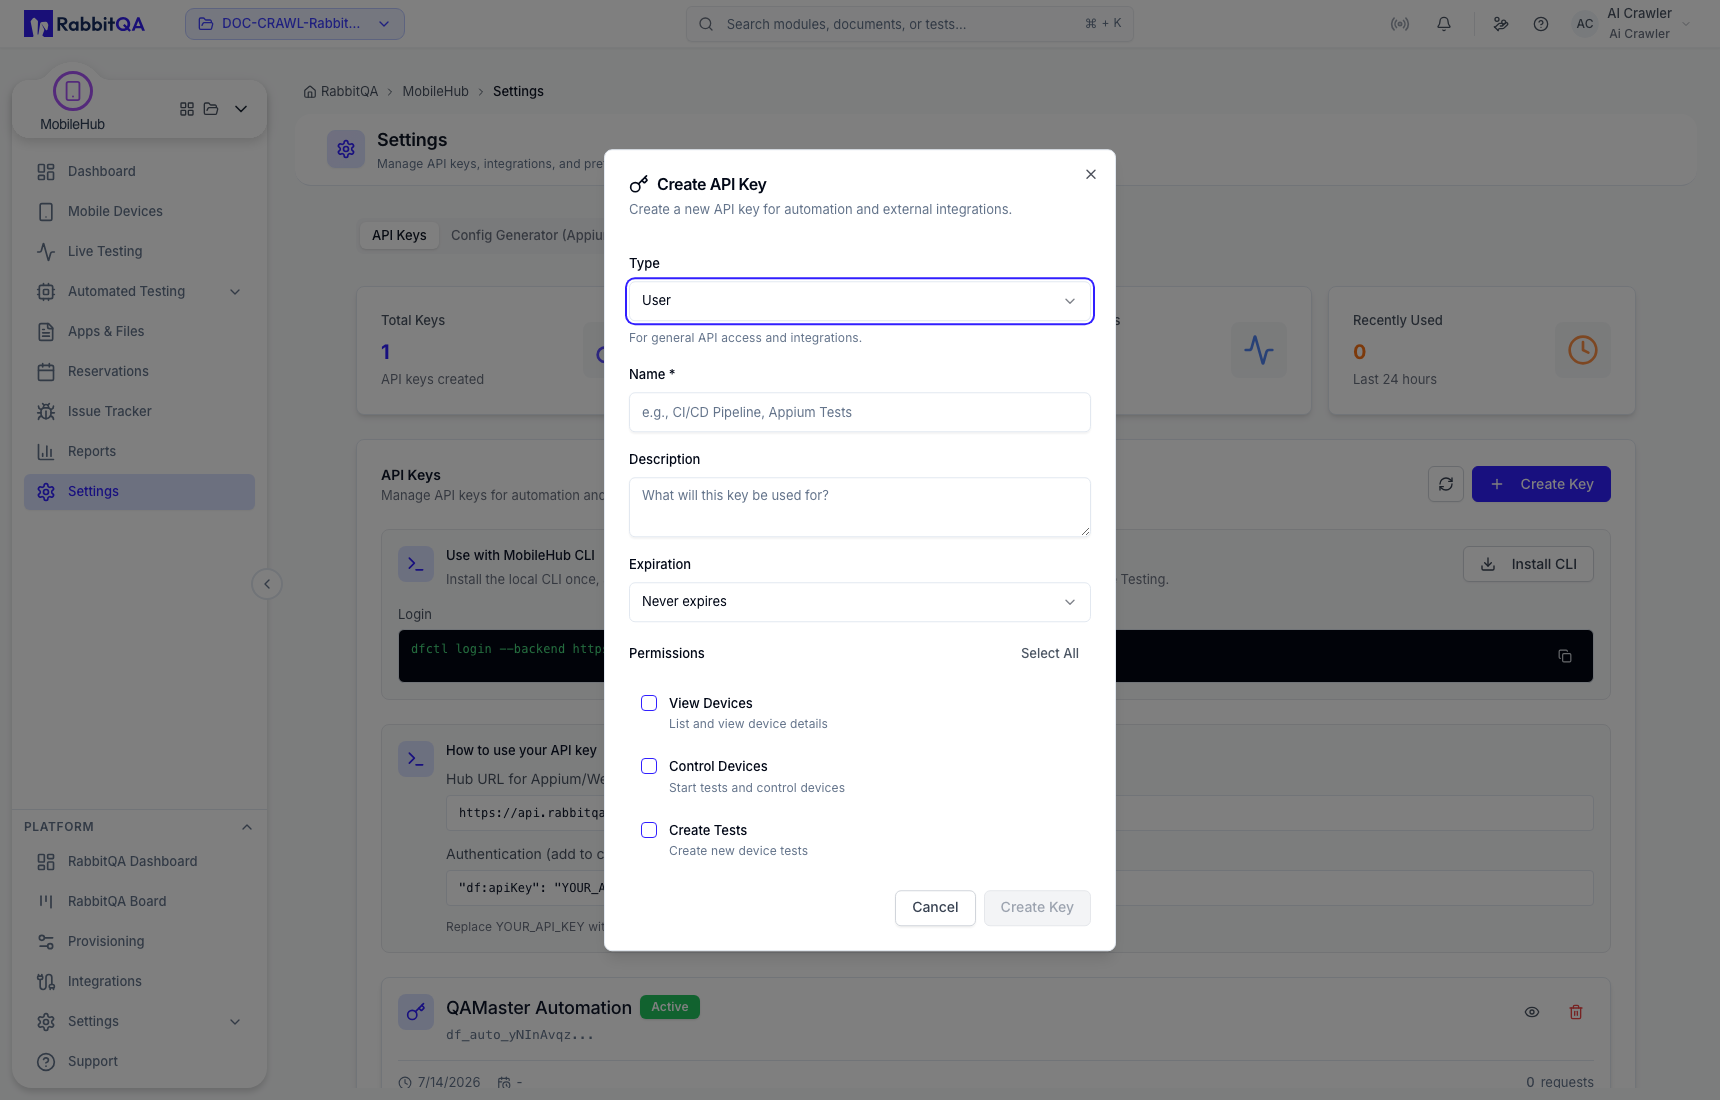Viewport: 1720px width, 1100px height.
Task: Collapse the PLATFORM section
Action: click(247, 827)
